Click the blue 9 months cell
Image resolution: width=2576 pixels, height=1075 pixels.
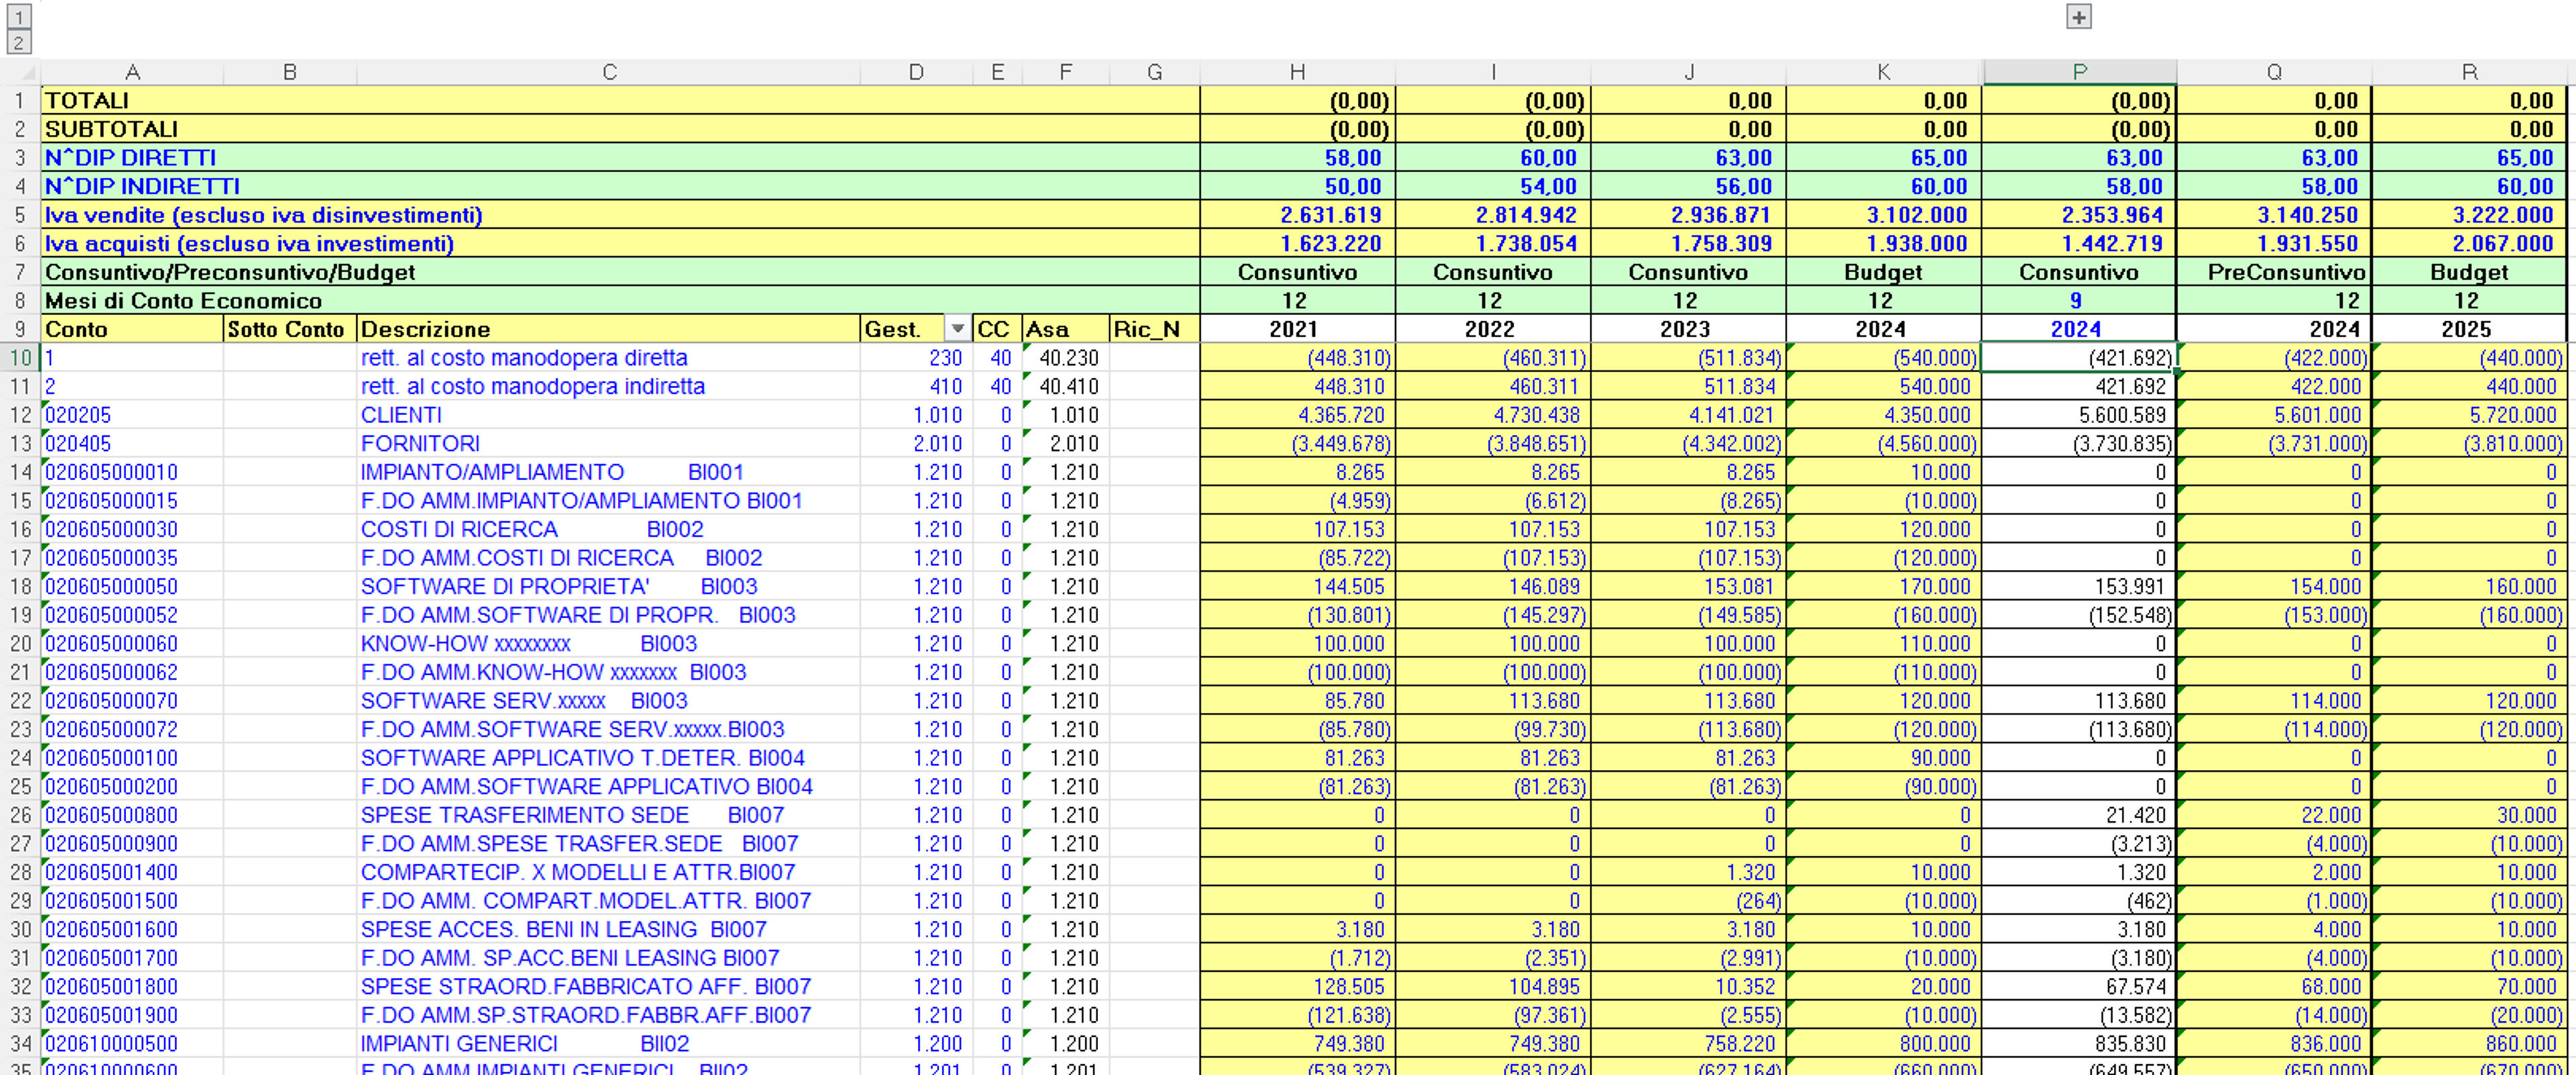[x=2079, y=301]
